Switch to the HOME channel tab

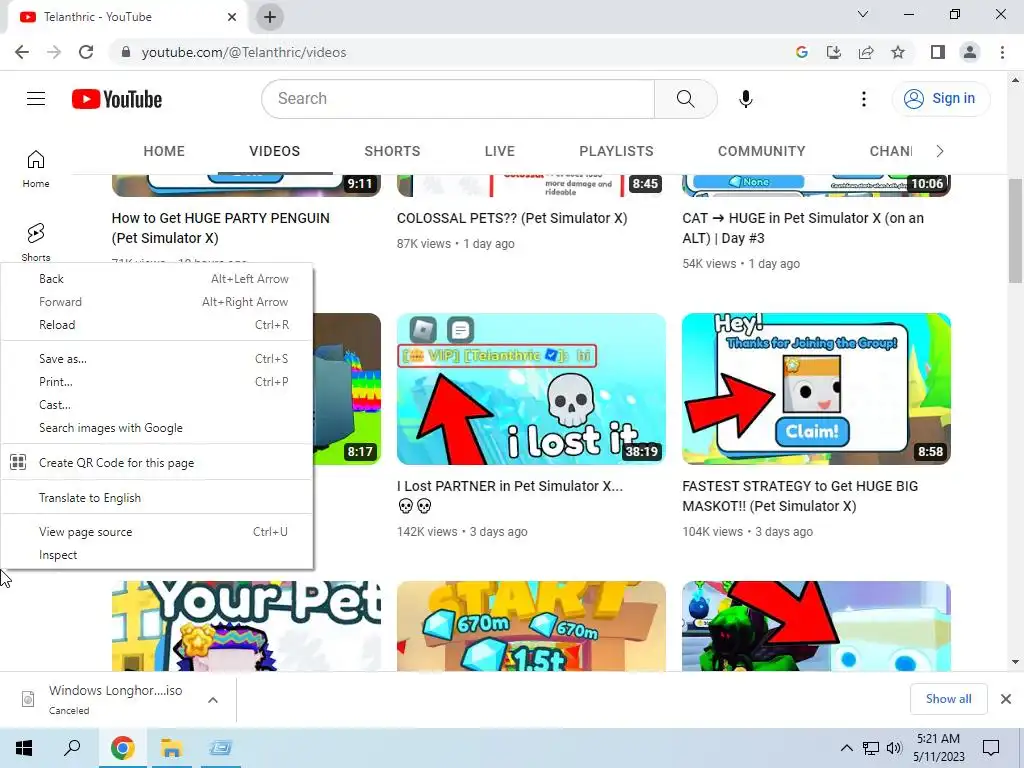164,151
